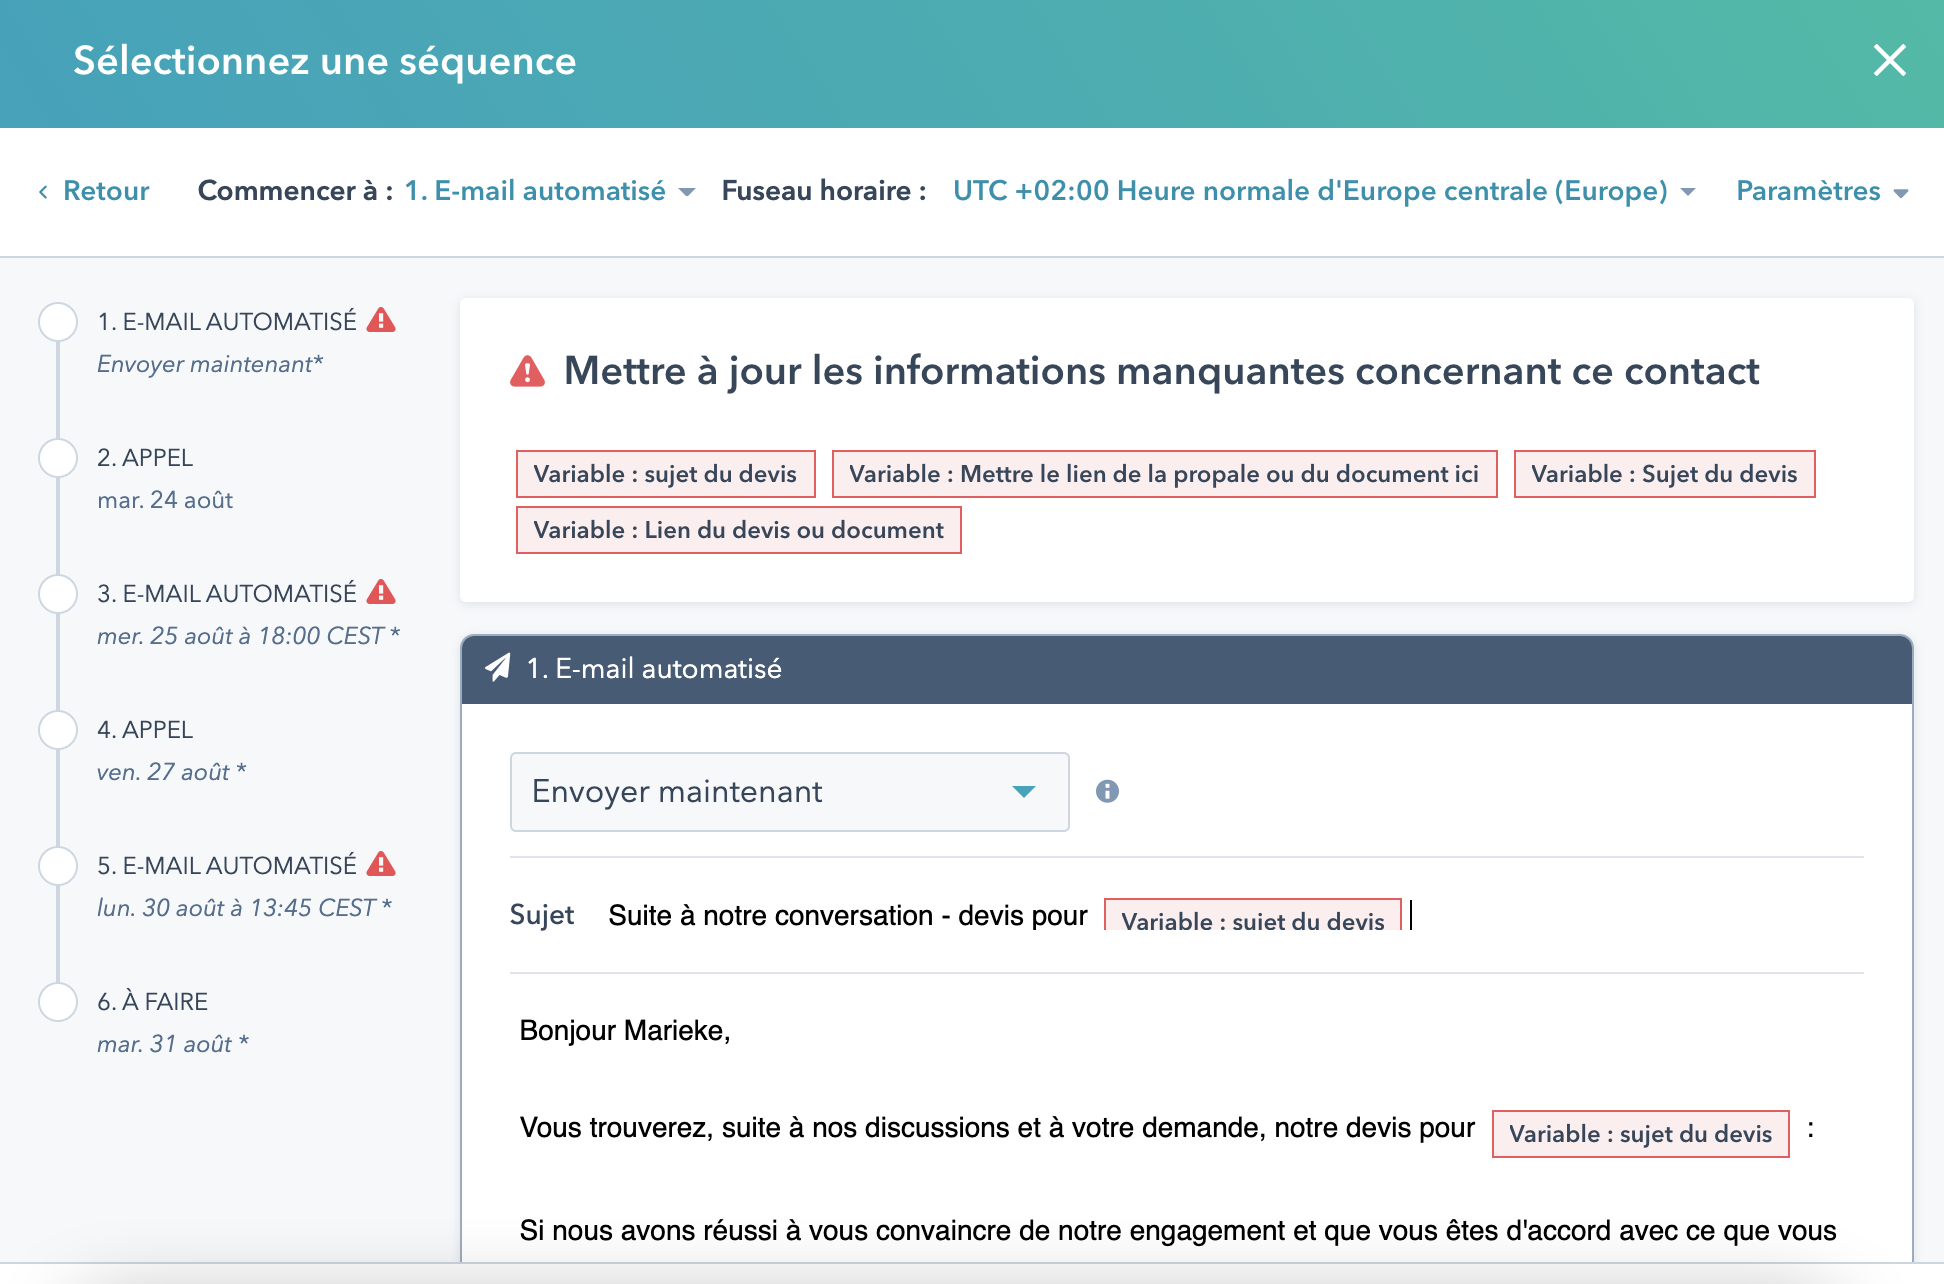Viewport: 1944px width, 1284px height.
Task: Click warning icon next to step 1 E-mail automatisé
Action: point(381,320)
